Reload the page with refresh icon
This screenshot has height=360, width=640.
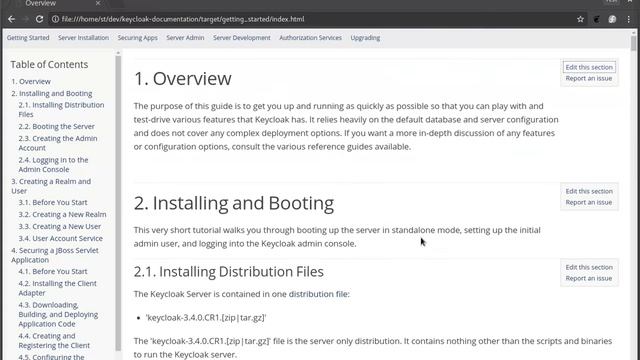[39, 19]
